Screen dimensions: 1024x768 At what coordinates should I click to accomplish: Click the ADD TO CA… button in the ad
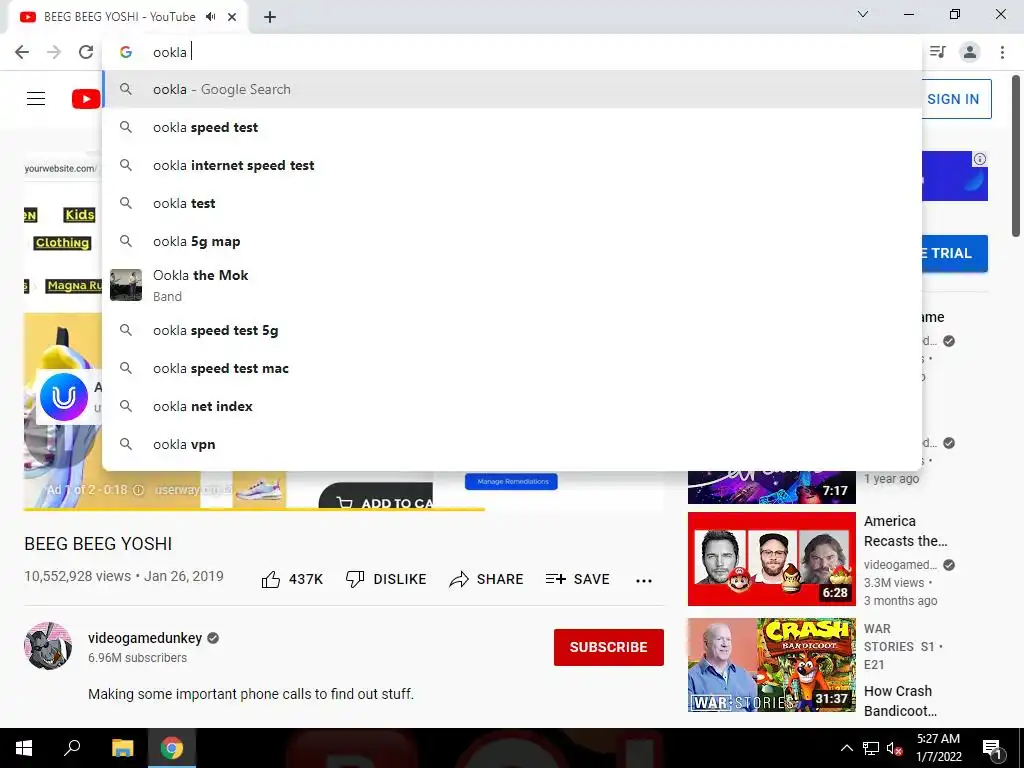click(x=376, y=498)
